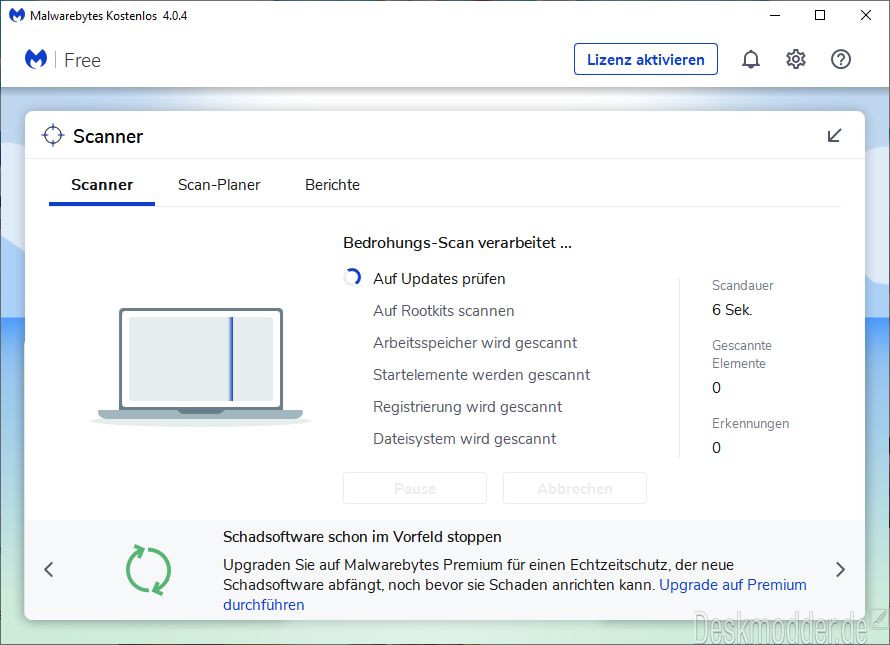Click the 'Gescannte Elemente' label
Viewport: 890px width, 645px height.
click(742, 354)
